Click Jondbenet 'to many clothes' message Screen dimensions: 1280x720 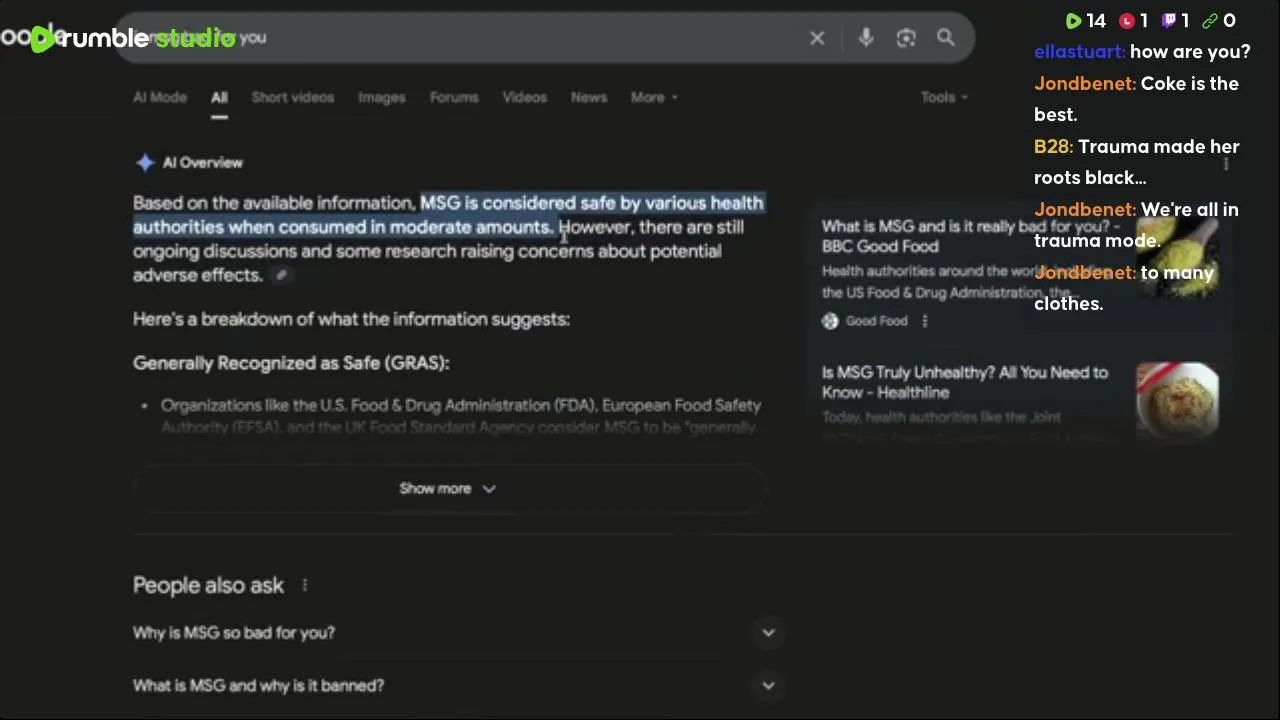click(1124, 288)
